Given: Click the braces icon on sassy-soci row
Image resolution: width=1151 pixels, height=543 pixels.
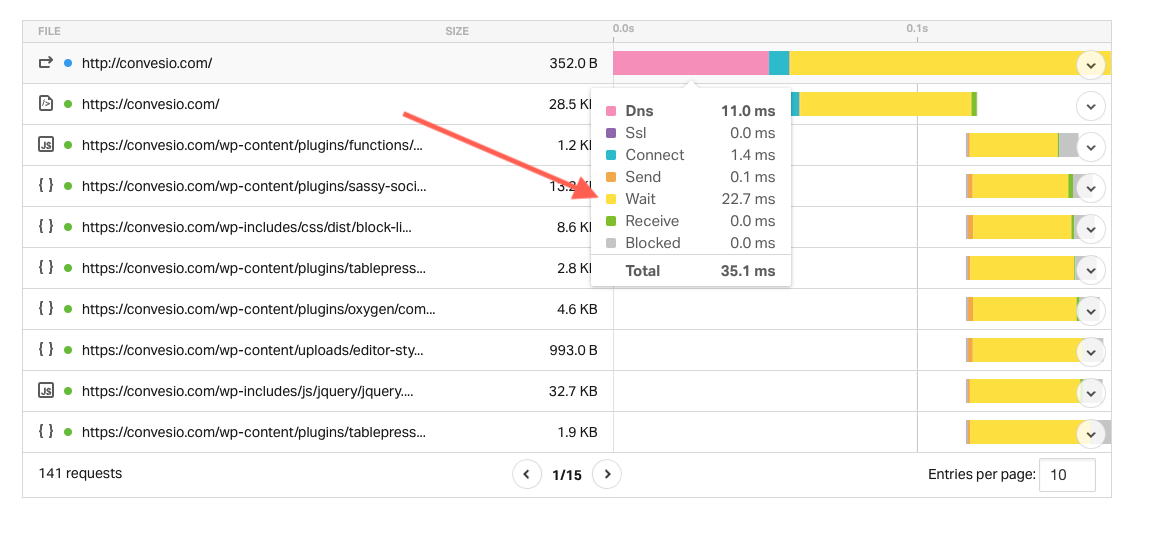Looking at the screenshot, I should point(46,186).
